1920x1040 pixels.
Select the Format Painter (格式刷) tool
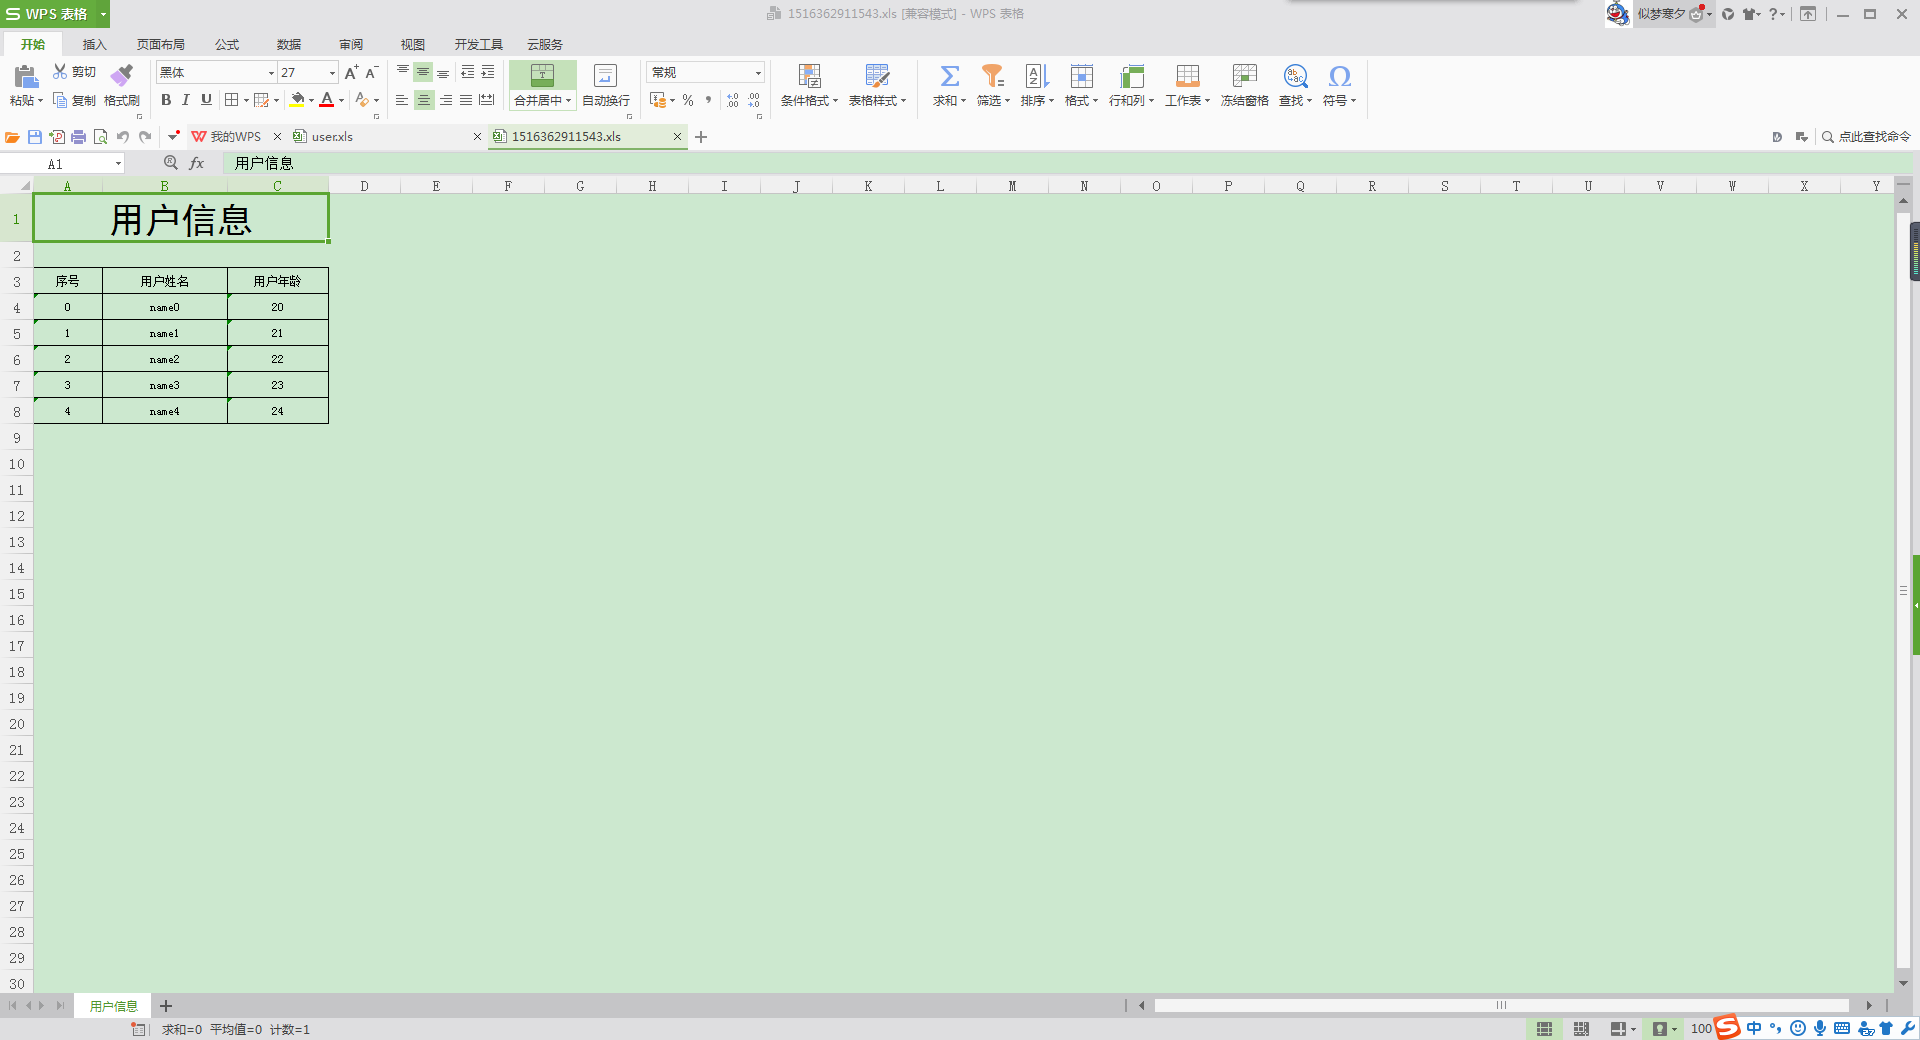[122, 86]
